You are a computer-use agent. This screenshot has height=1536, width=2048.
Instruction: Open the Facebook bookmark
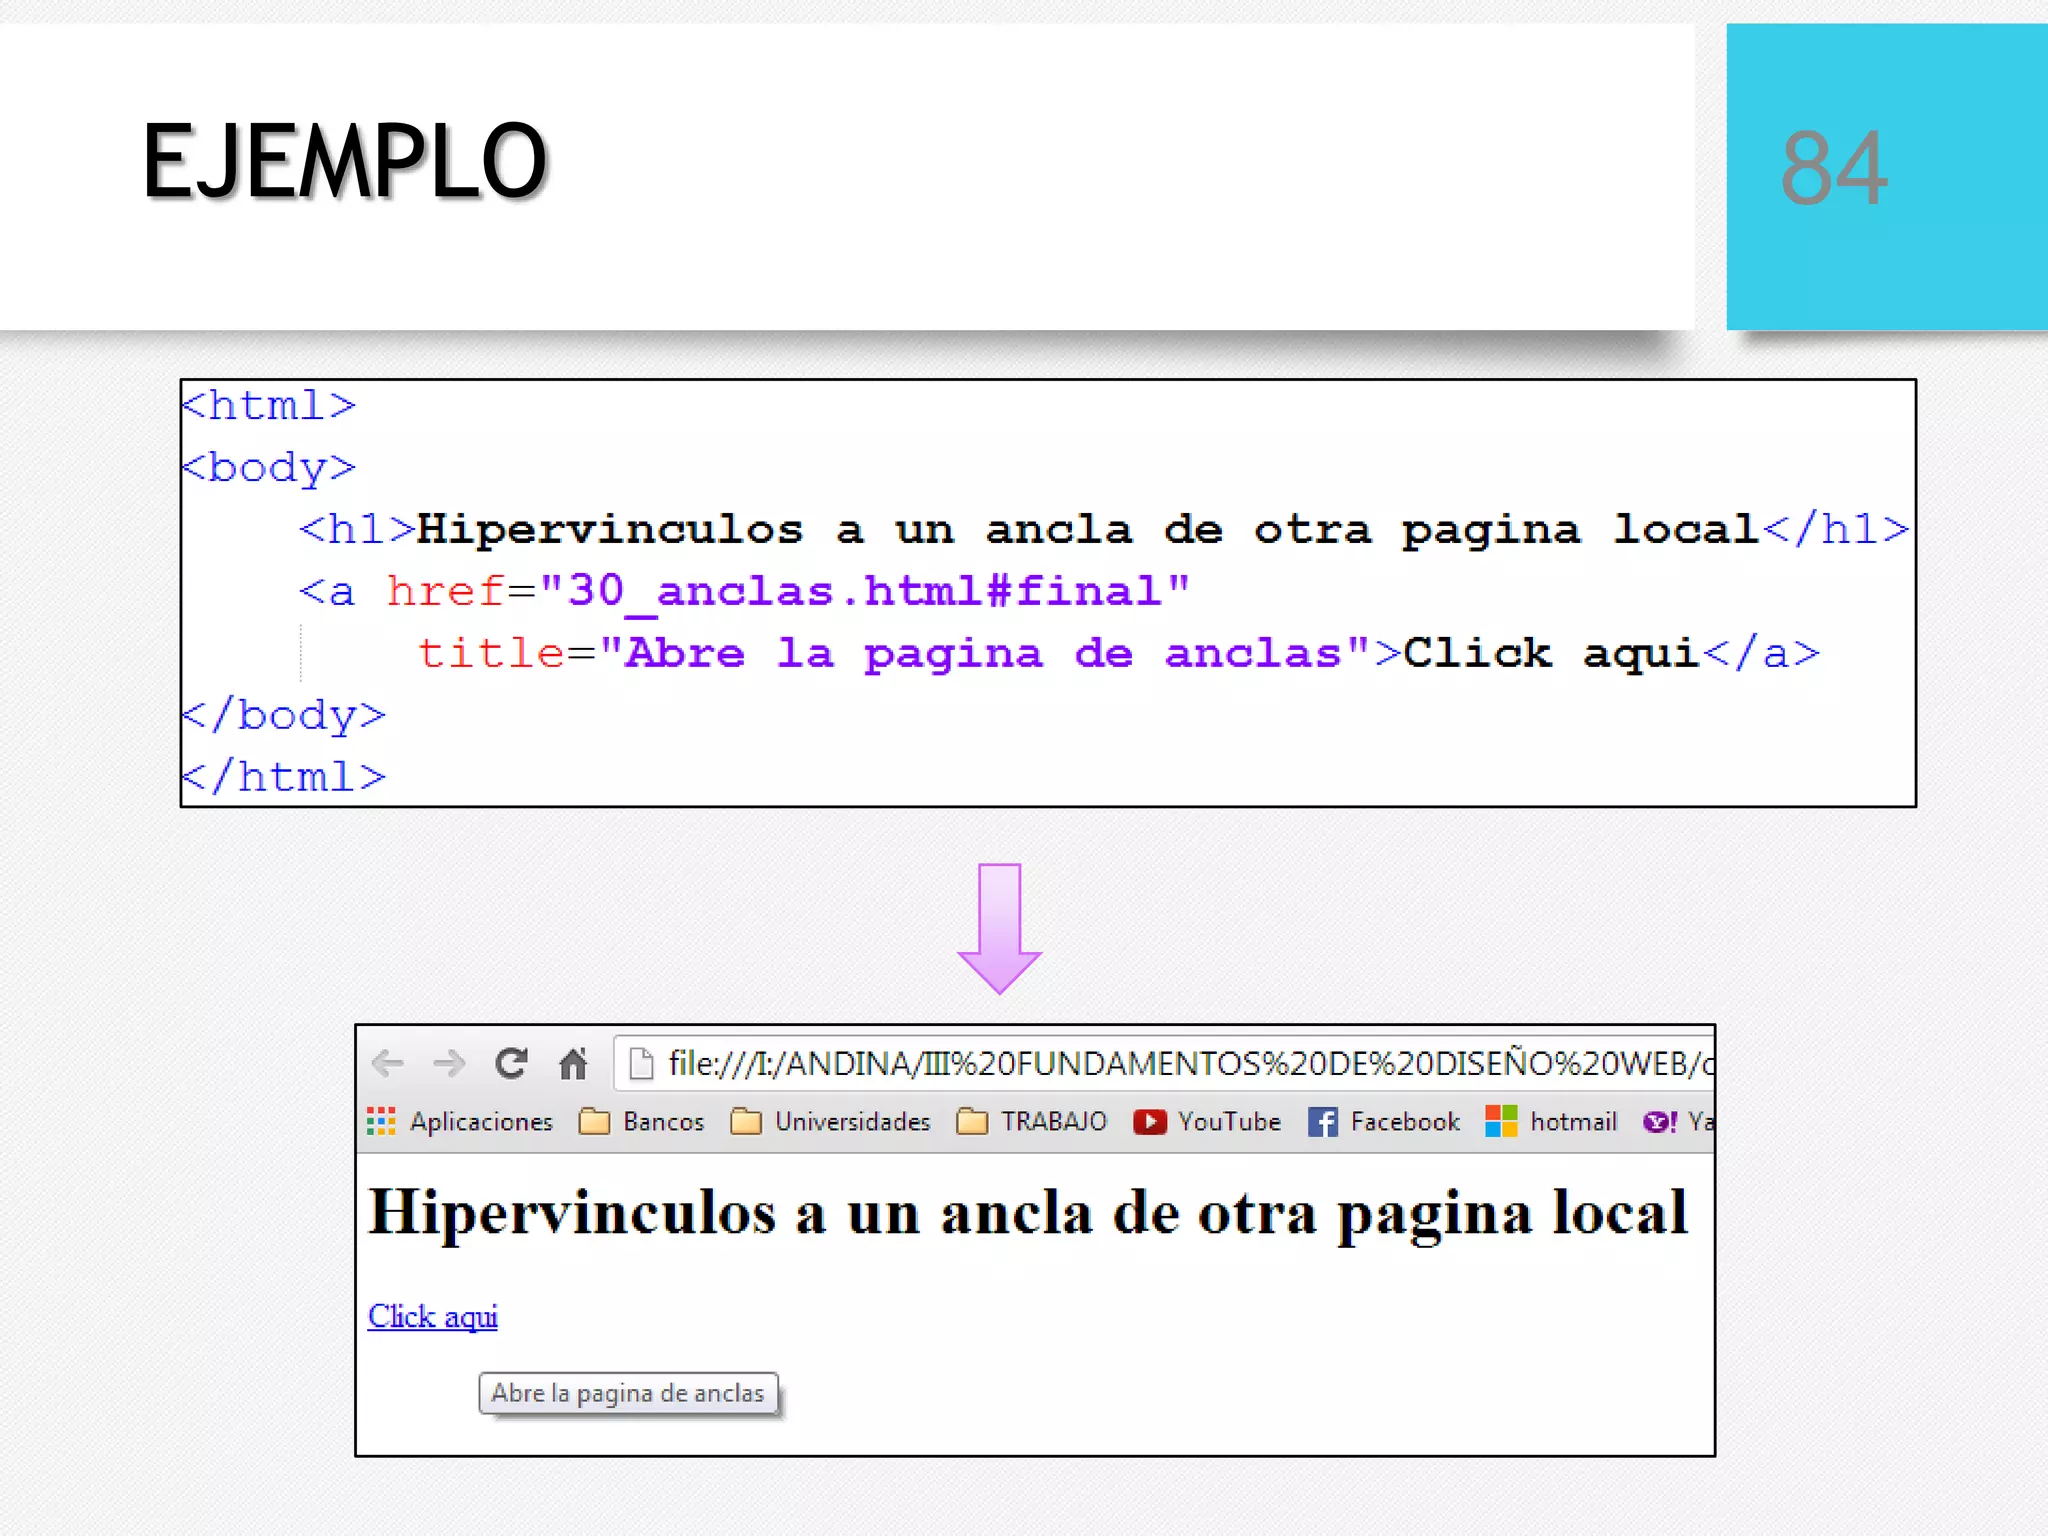click(1384, 1122)
